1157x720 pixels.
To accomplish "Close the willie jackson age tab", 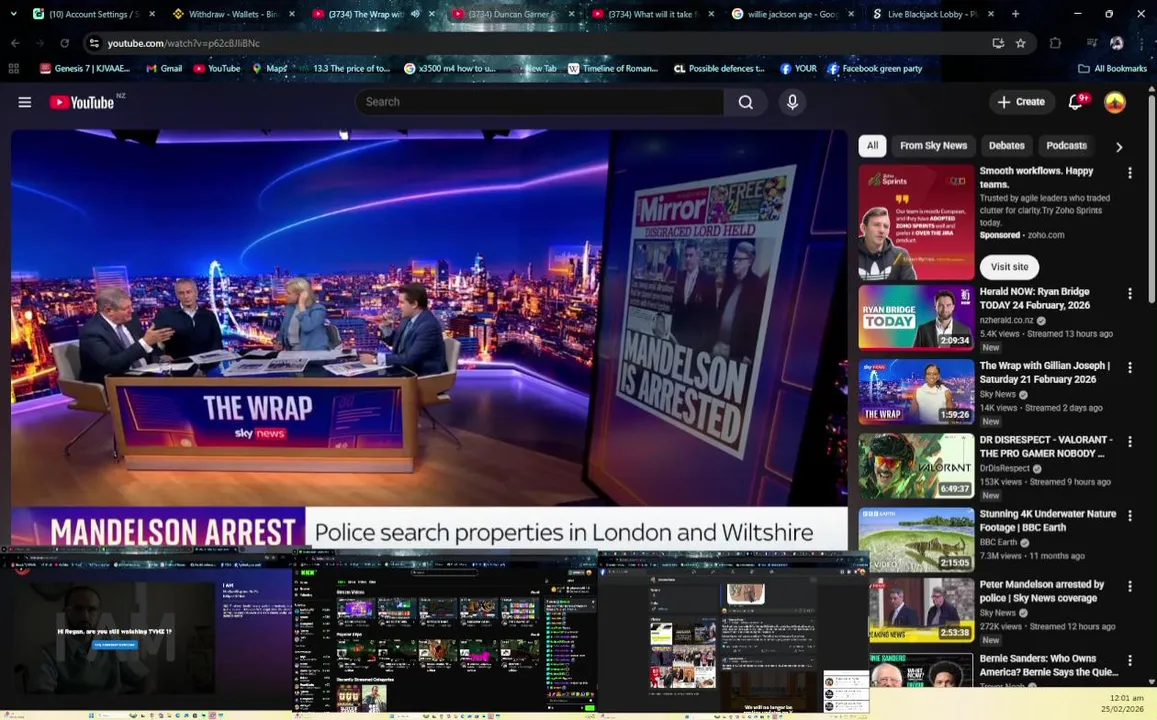I will pyautogui.click(x=851, y=13).
